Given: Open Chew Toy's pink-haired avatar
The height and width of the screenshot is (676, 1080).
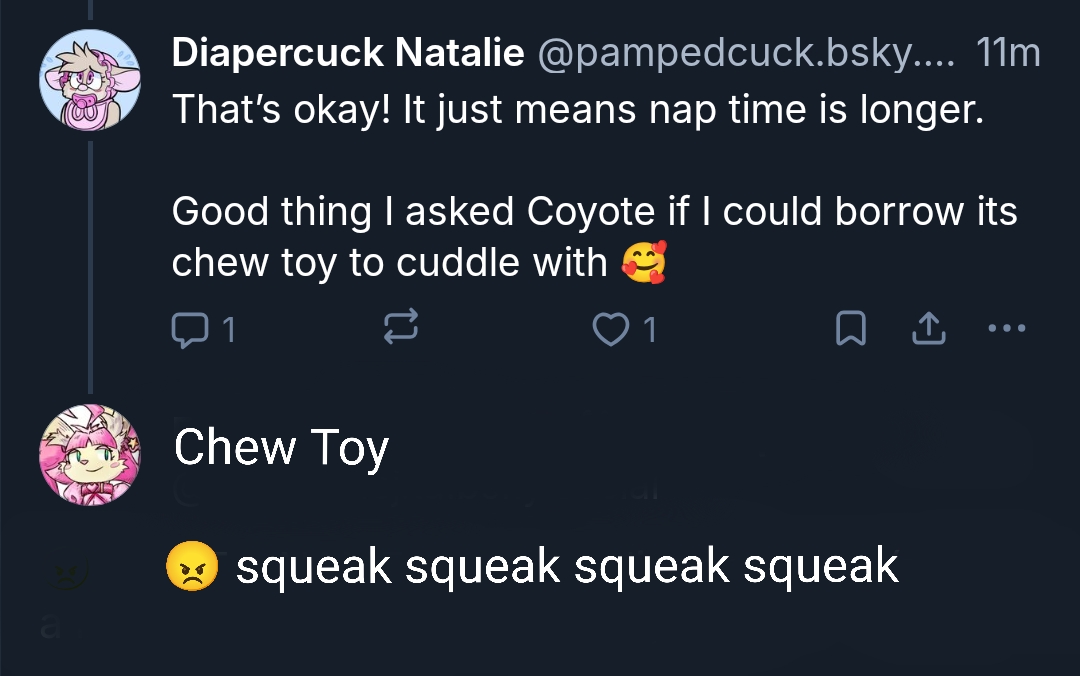Looking at the screenshot, I should click(90, 455).
